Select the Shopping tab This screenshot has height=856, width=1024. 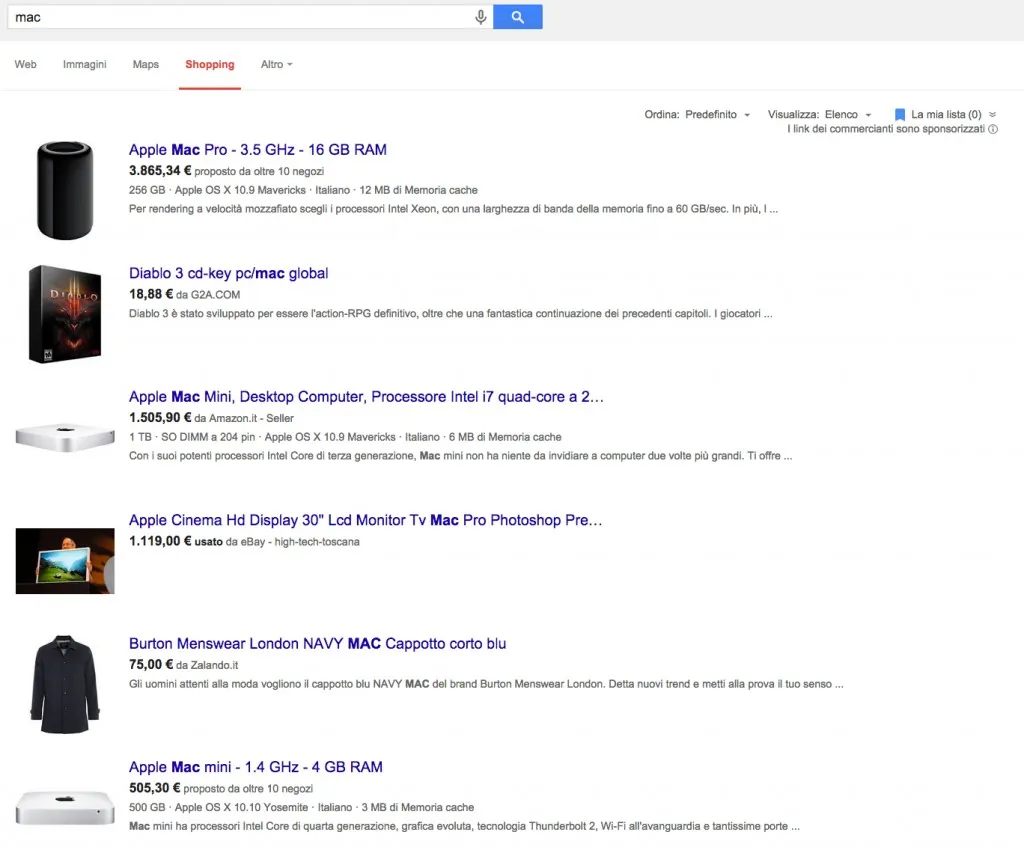click(209, 64)
